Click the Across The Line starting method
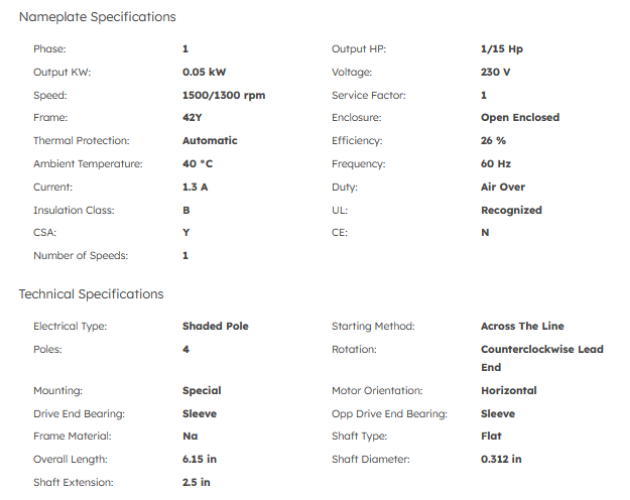The height and width of the screenshot is (500, 630). click(522, 326)
